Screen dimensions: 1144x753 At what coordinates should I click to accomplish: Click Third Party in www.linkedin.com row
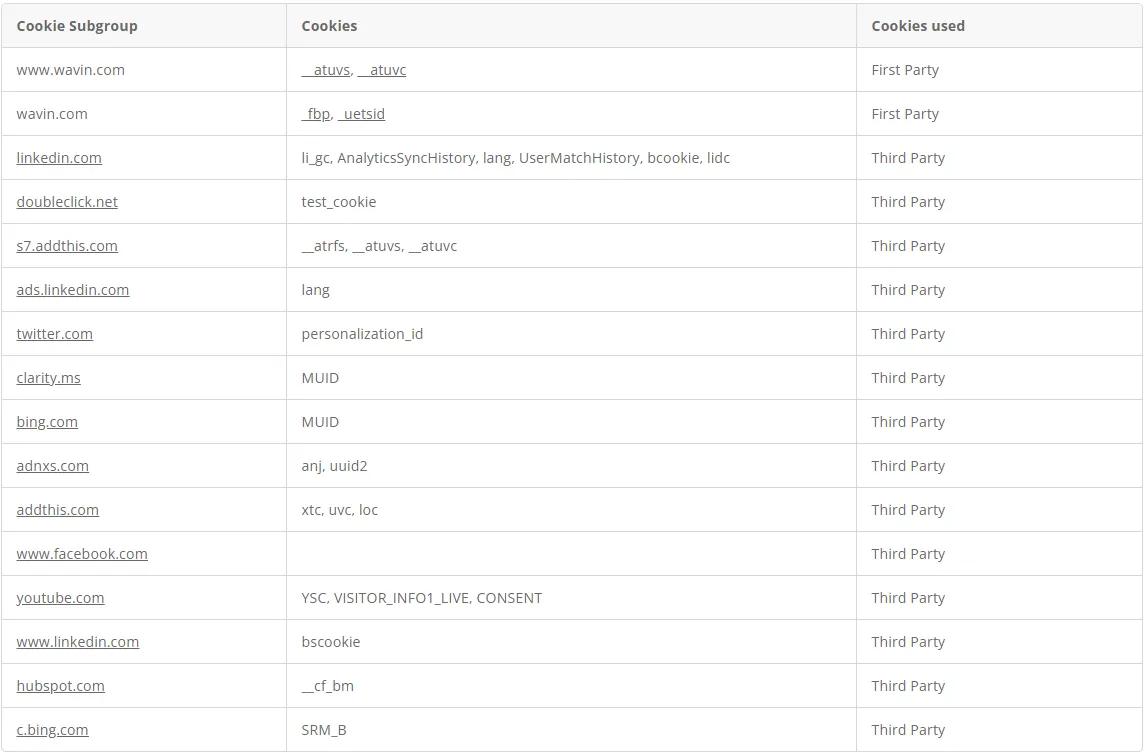click(908, 642)
